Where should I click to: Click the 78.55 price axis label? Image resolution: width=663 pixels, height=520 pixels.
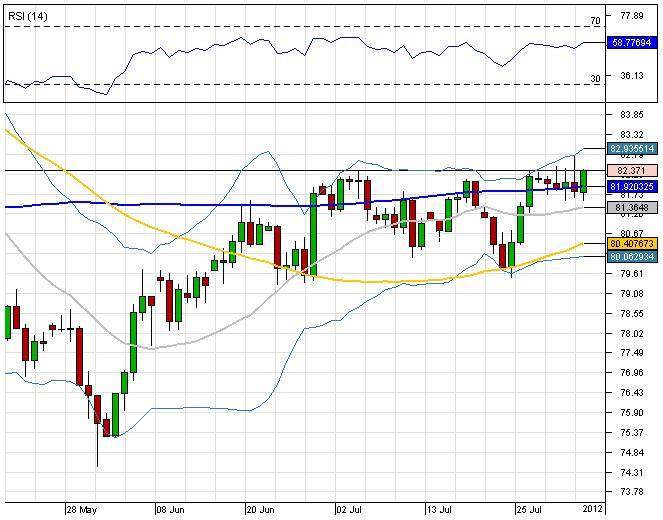[631, 314]
